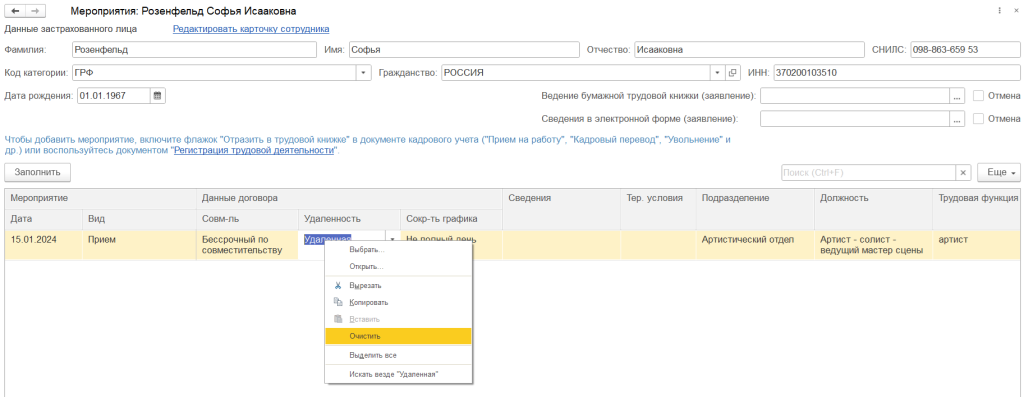This screenshot has height=397, width=1024.
Task: Click the electronic form application field
Action: click(854, 119)
